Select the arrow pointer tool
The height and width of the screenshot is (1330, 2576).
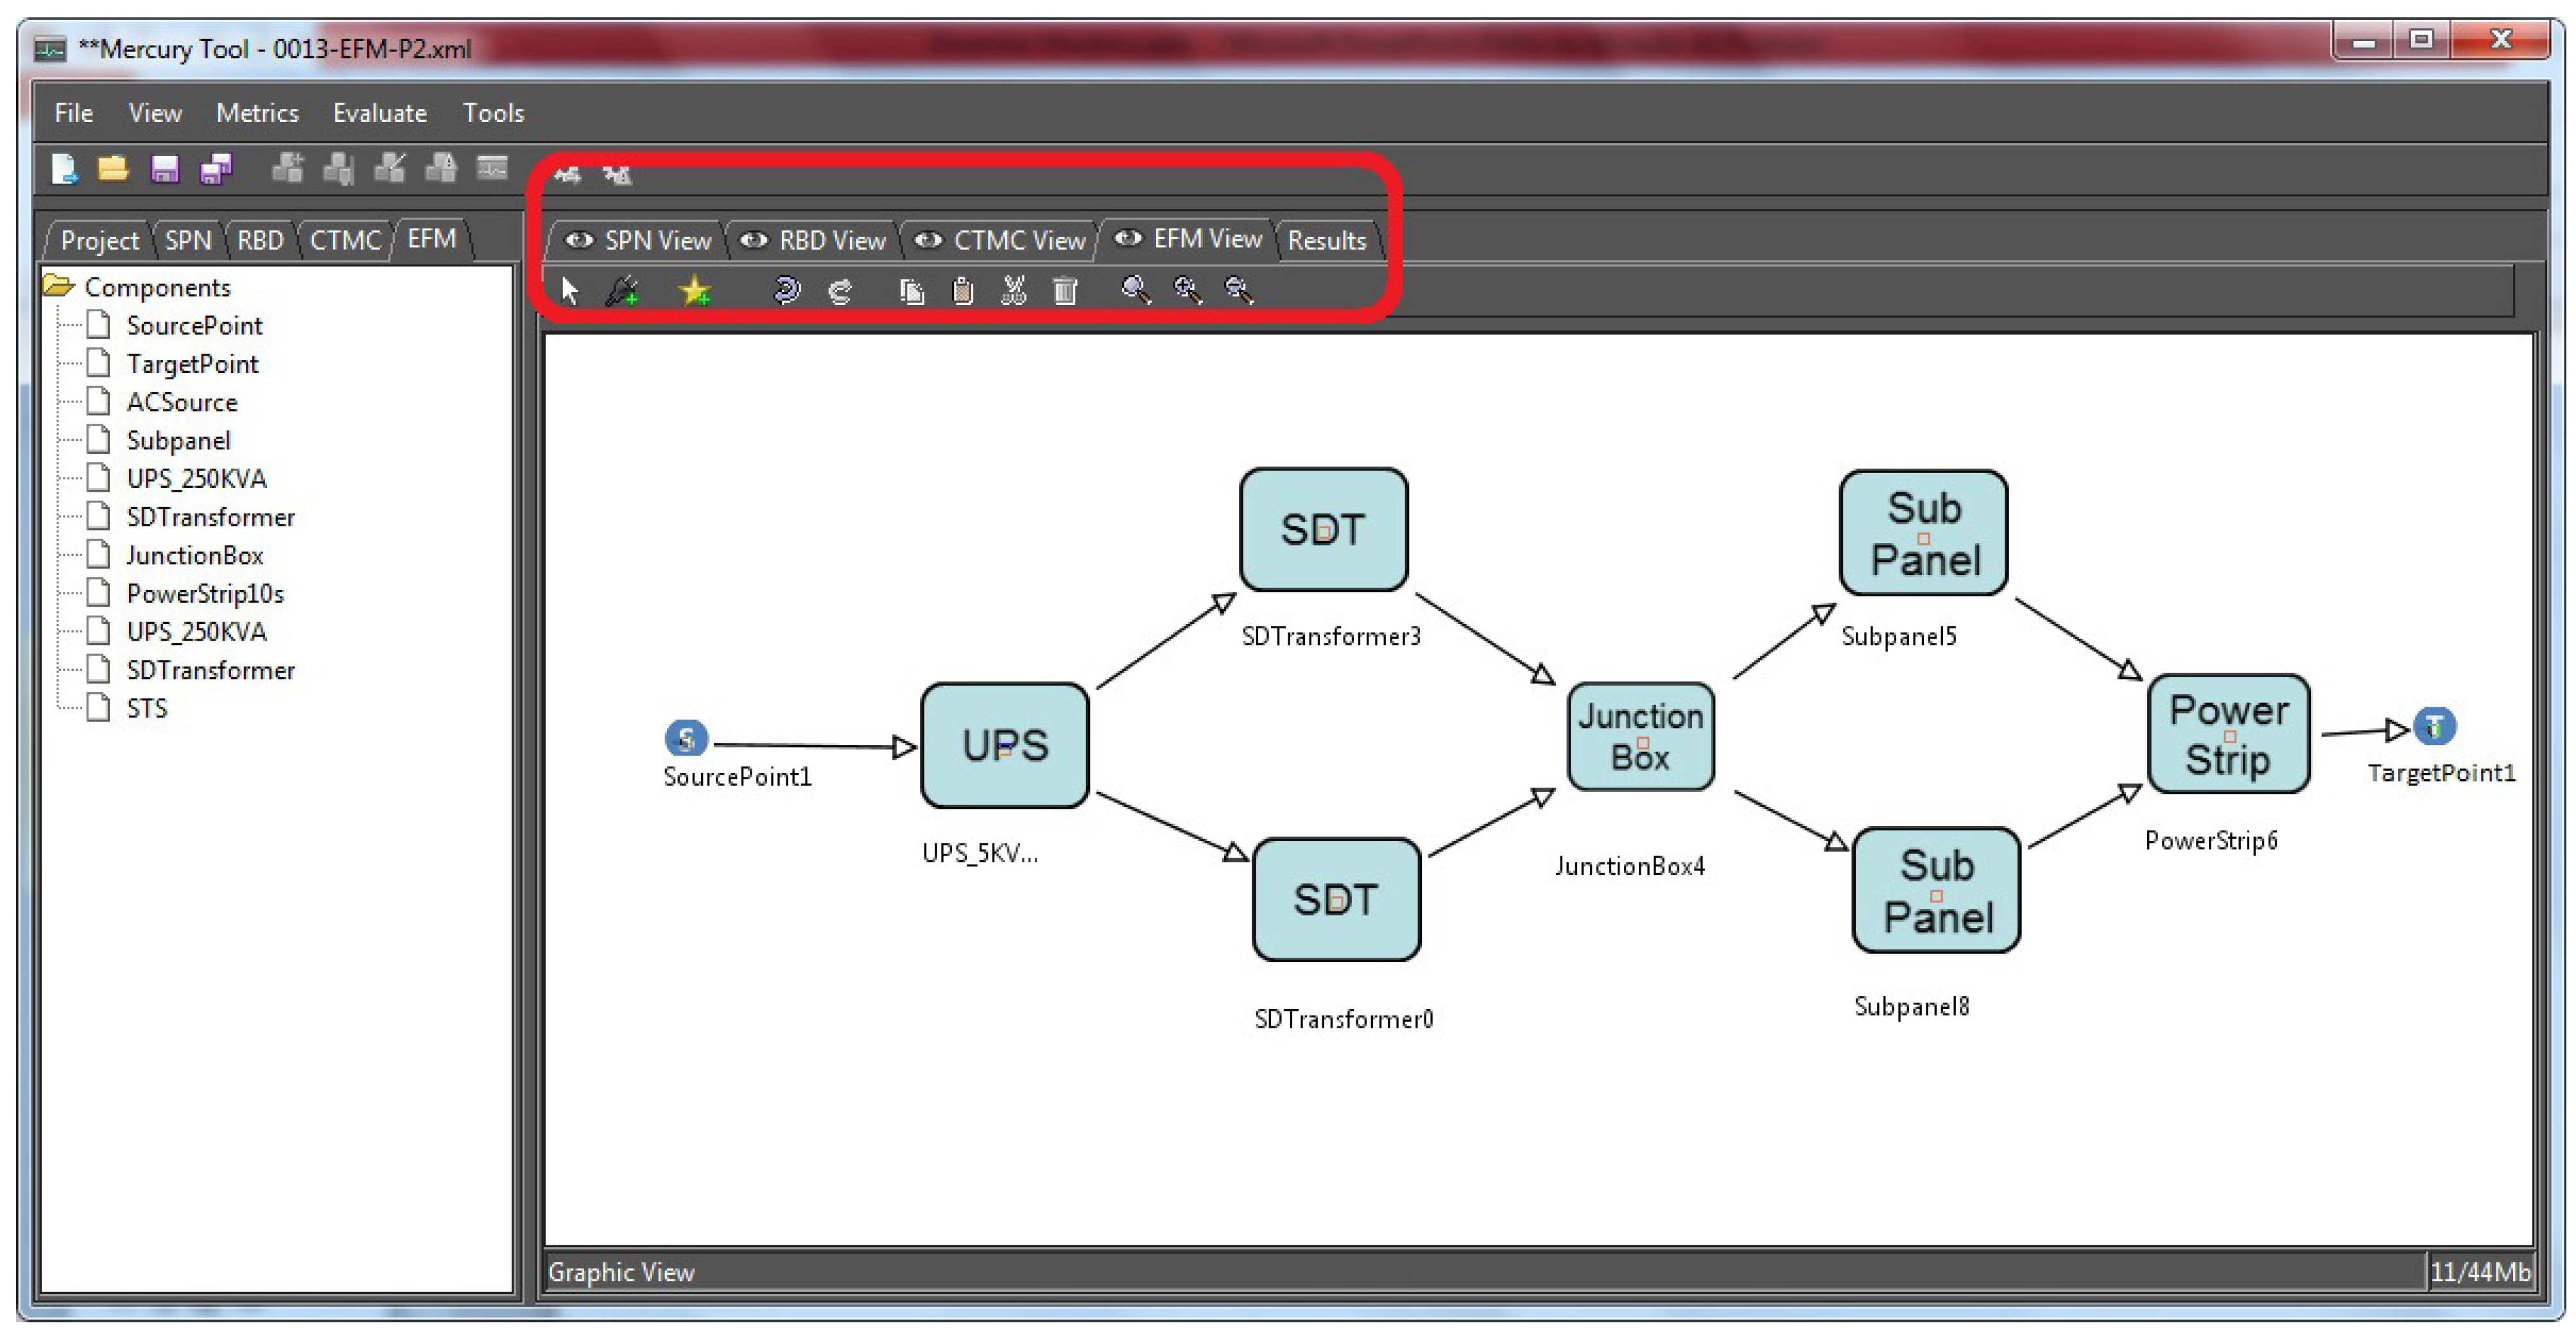[570, 290]
